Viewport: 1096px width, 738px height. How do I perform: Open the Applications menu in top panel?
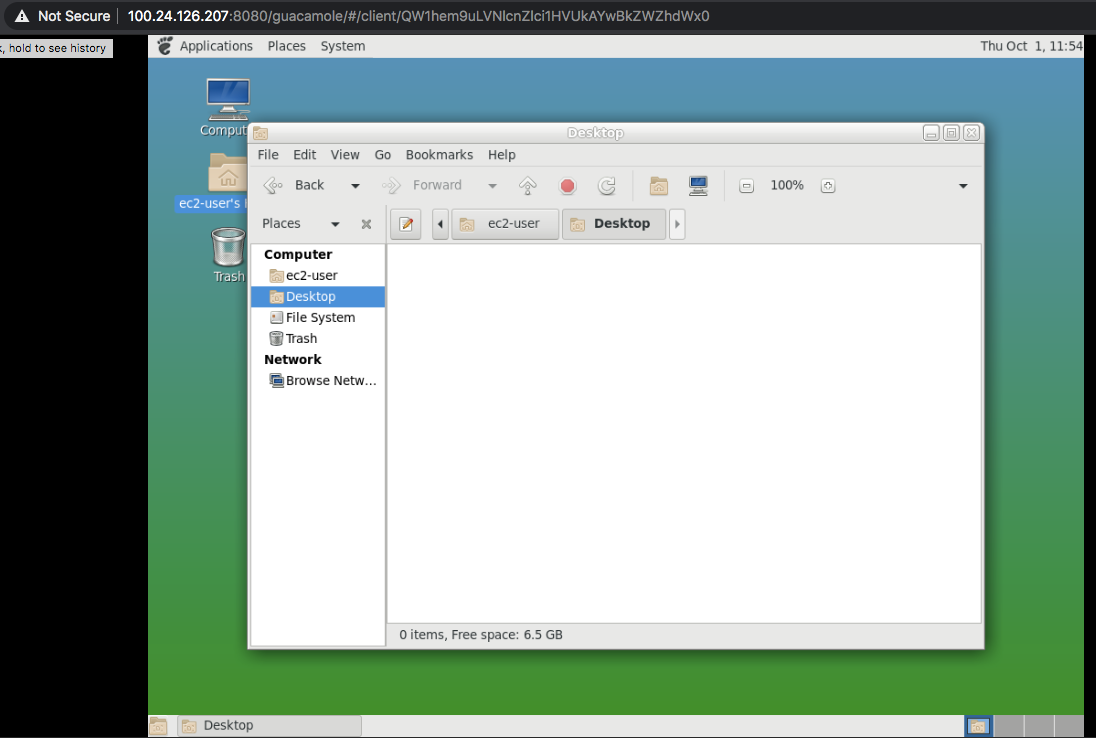(216, 45)
